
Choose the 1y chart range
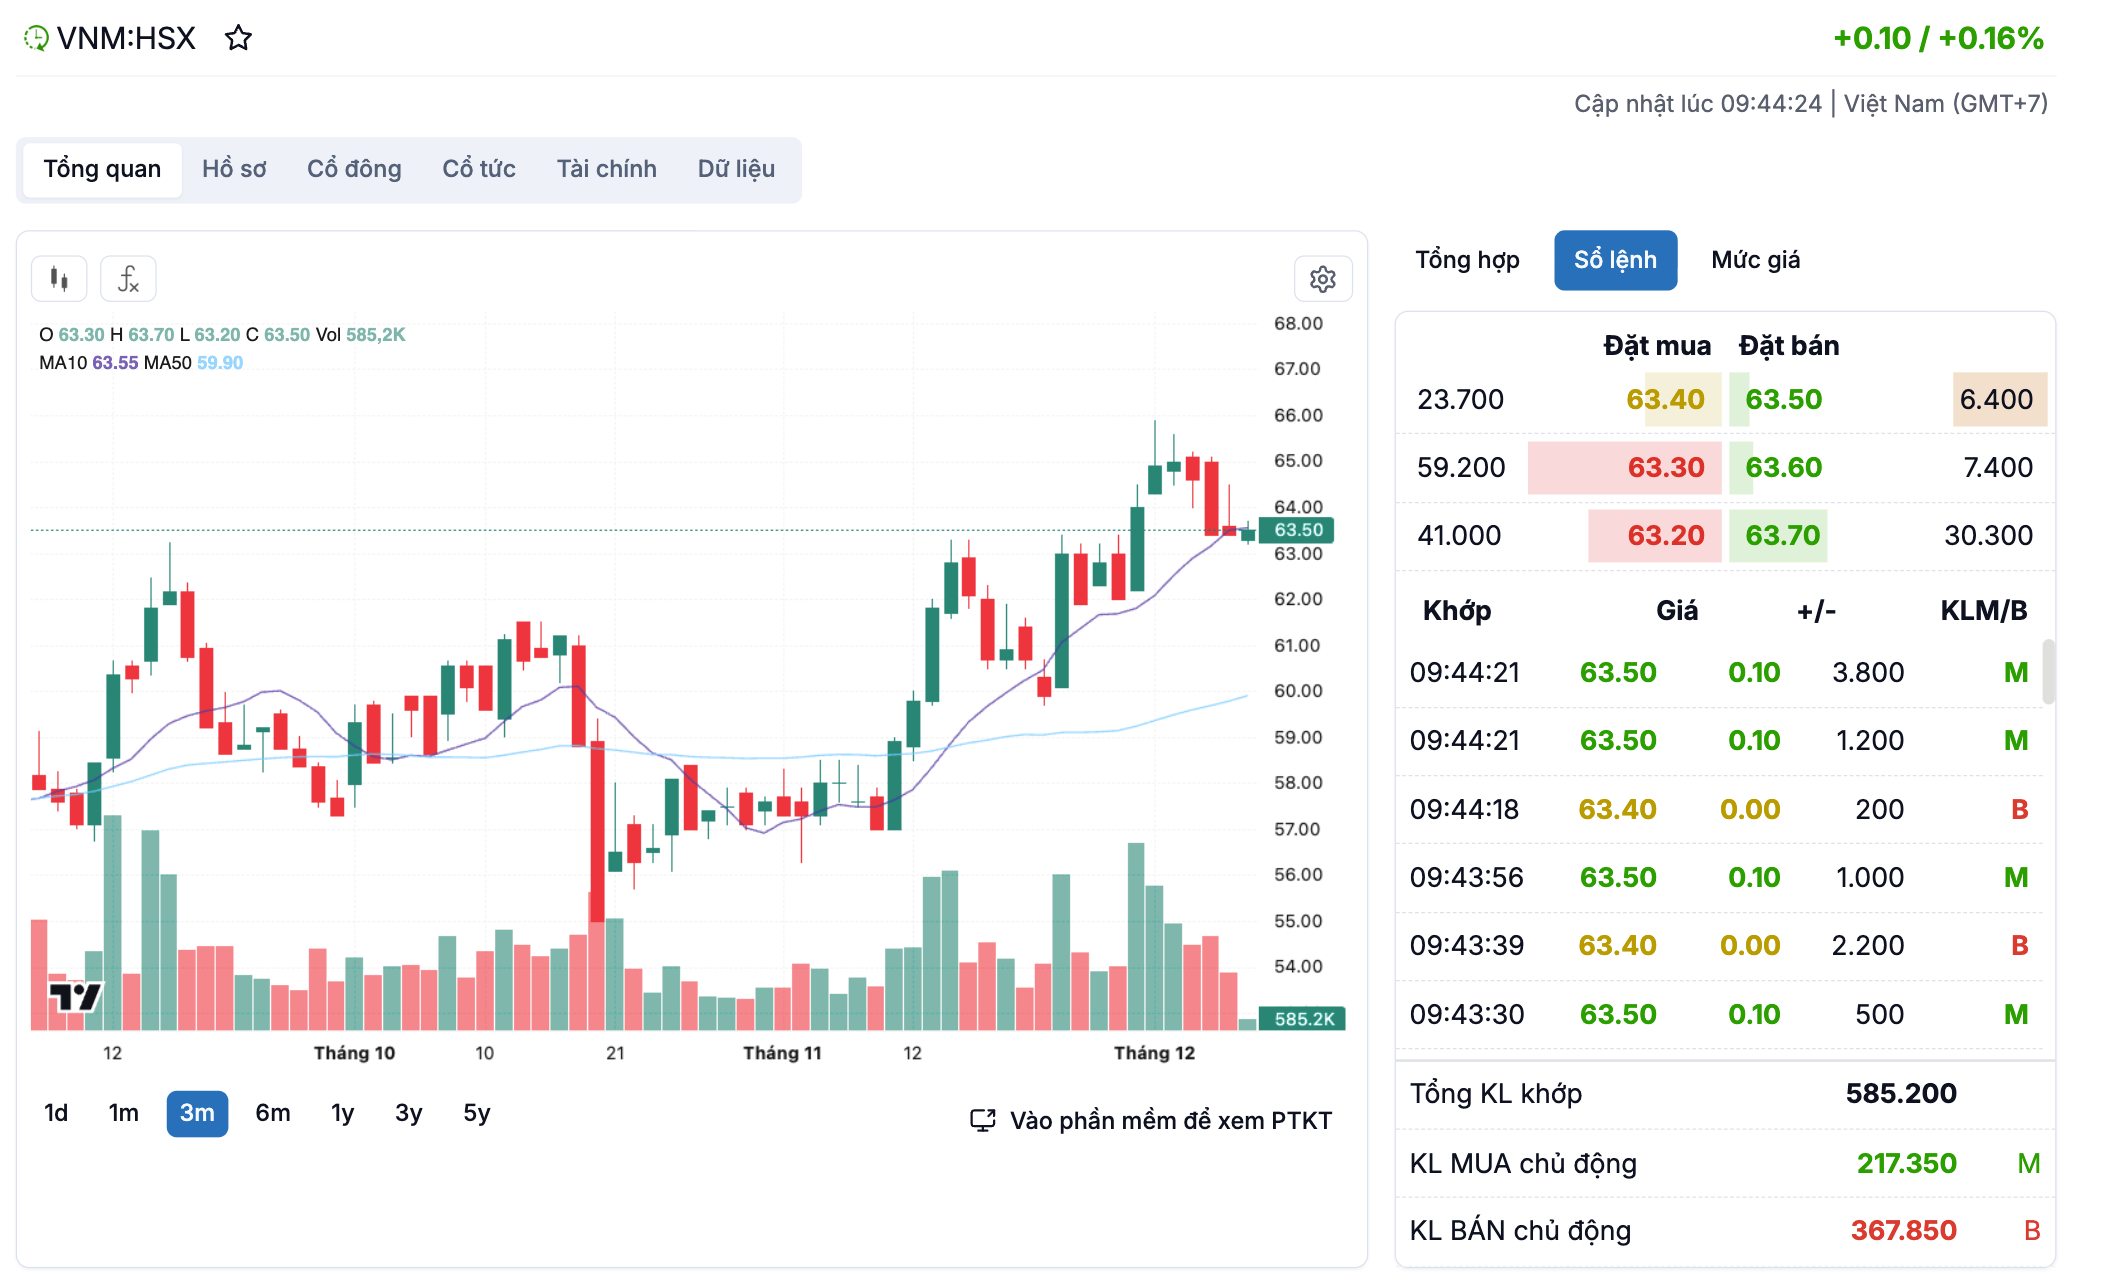click(342, 1113)
